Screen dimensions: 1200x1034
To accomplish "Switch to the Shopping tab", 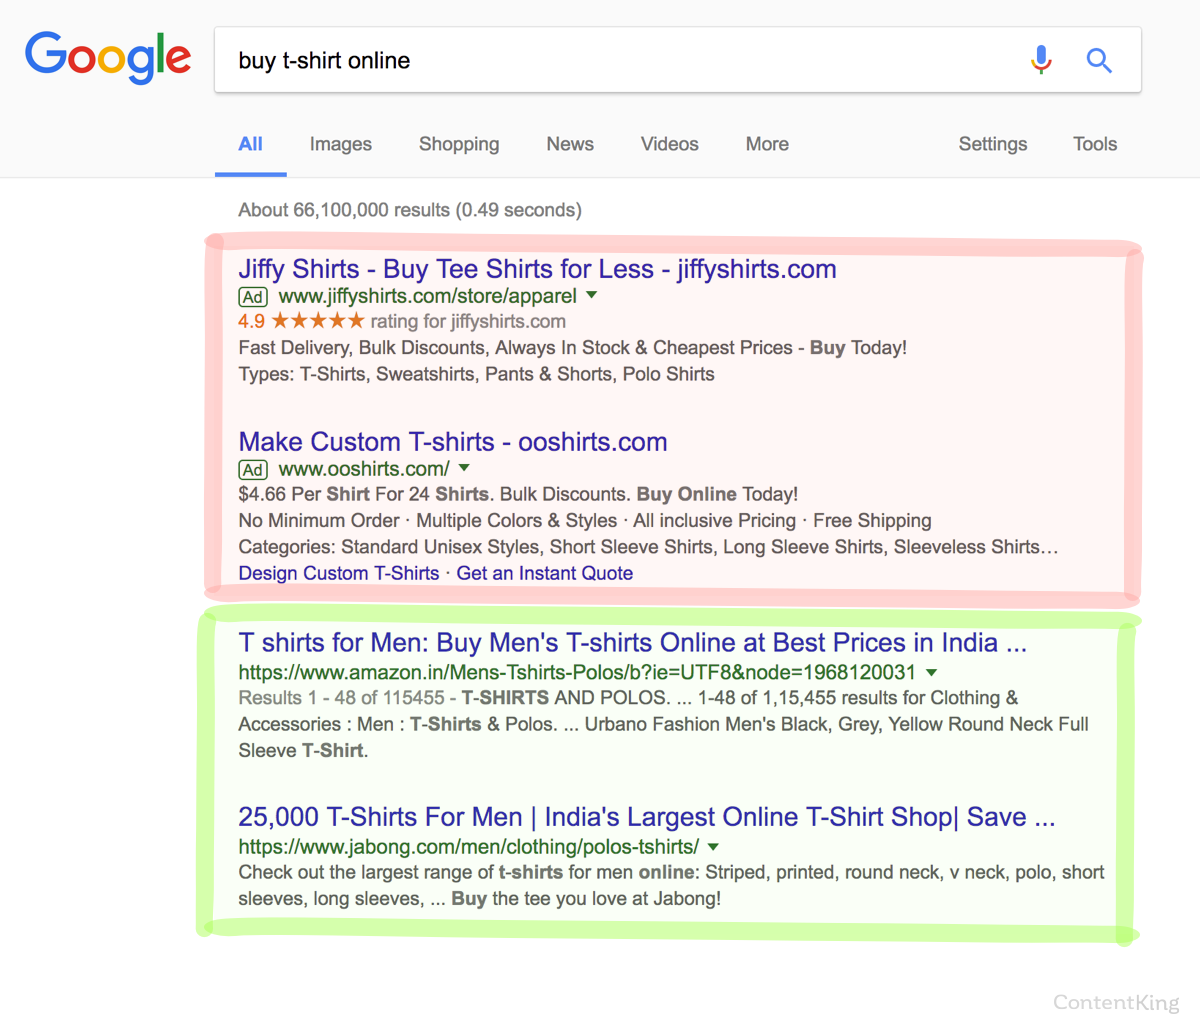I will [459, 144].
